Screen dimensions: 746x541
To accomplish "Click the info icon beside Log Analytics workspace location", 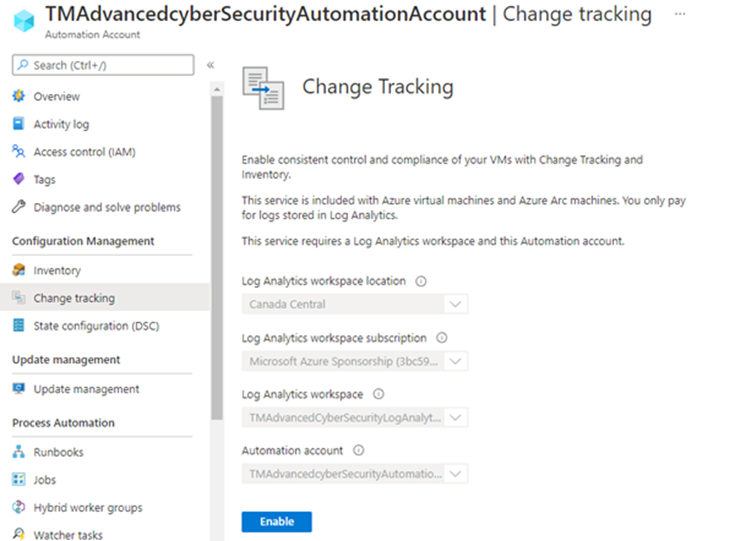I will (x=421, y=282).
